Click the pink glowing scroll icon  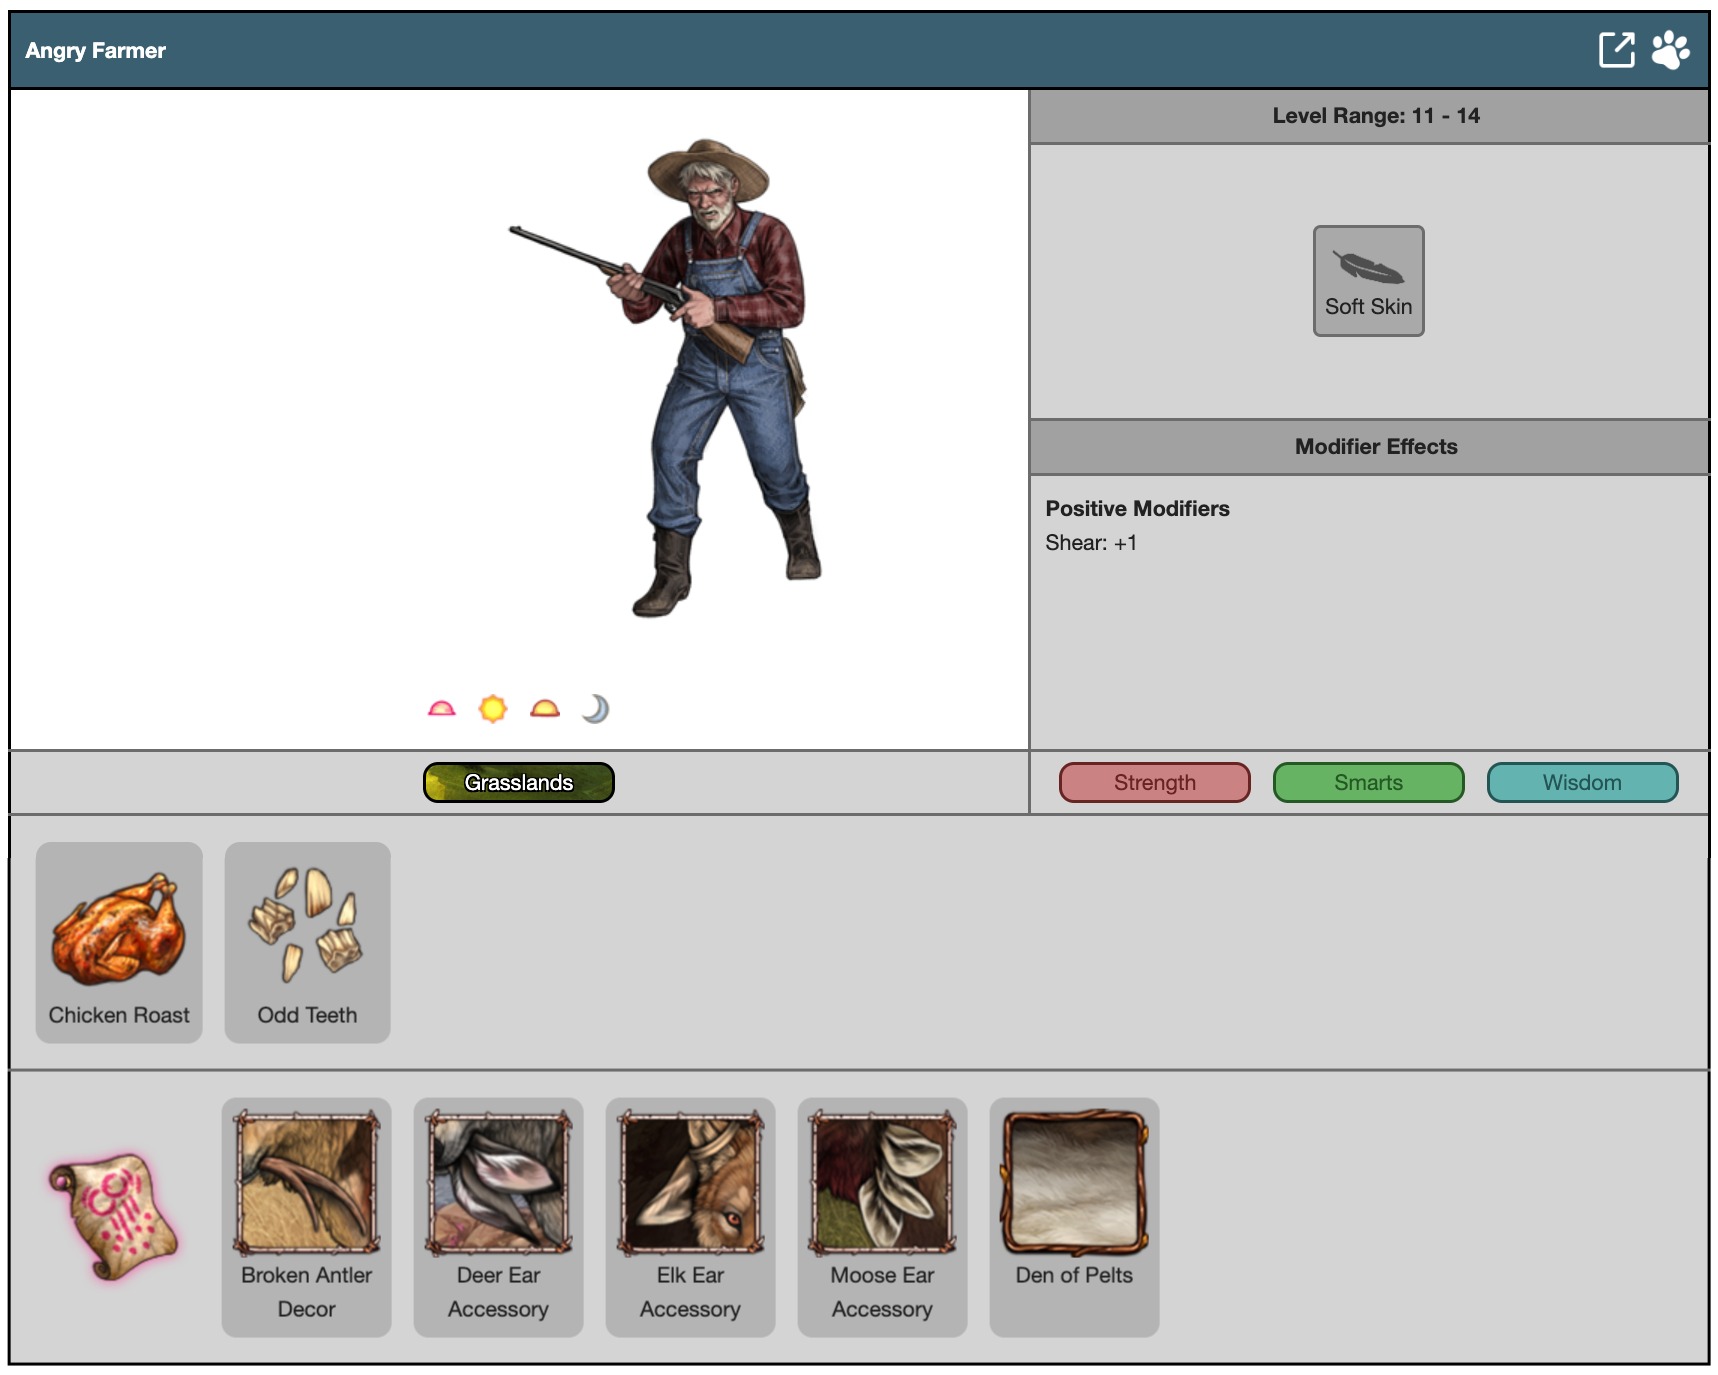pyautogui.click(x=113, y=1216)
